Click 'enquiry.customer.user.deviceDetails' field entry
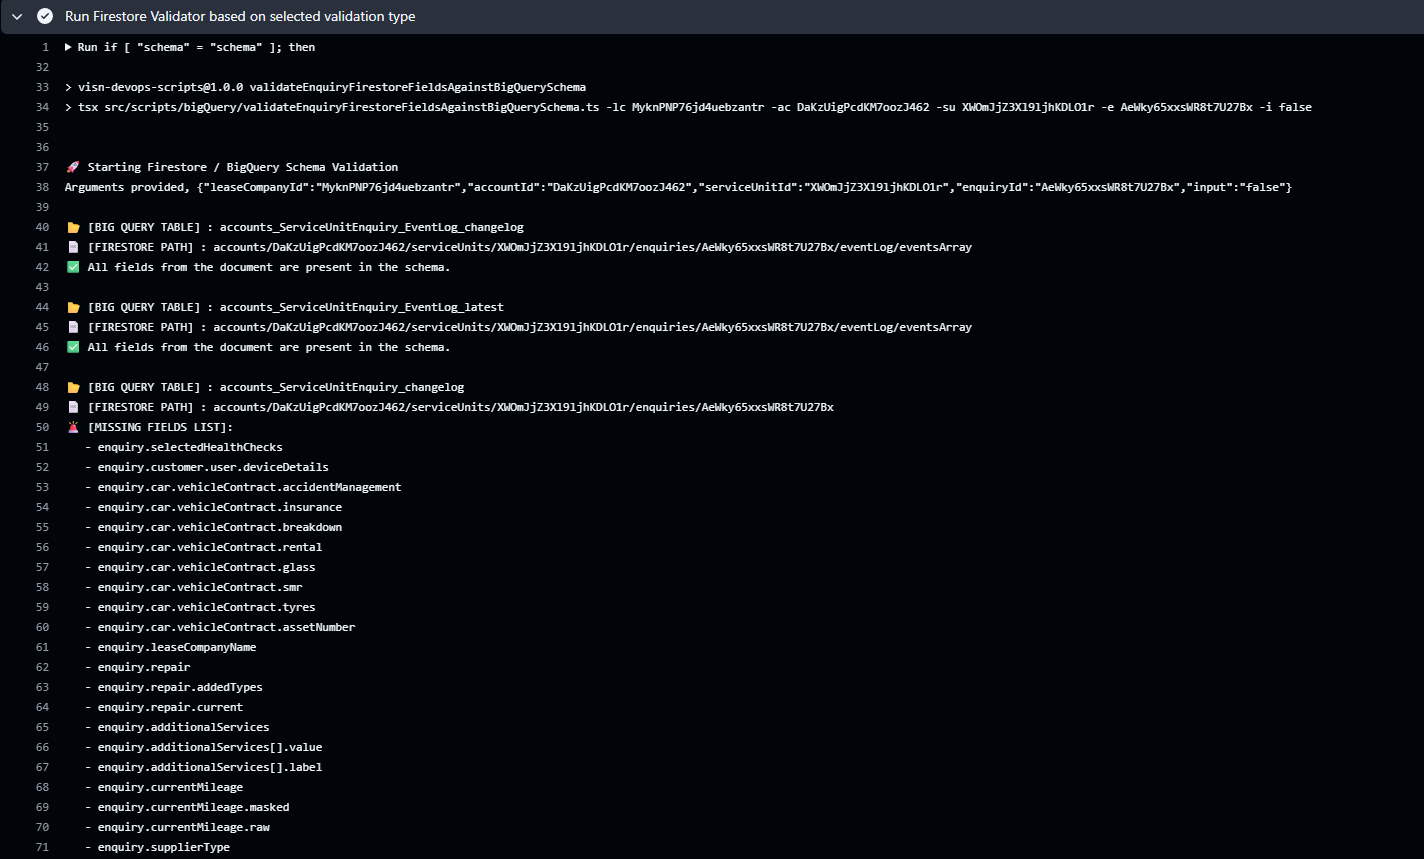Viewport: 1424px width, 859px height. point(213,467)
